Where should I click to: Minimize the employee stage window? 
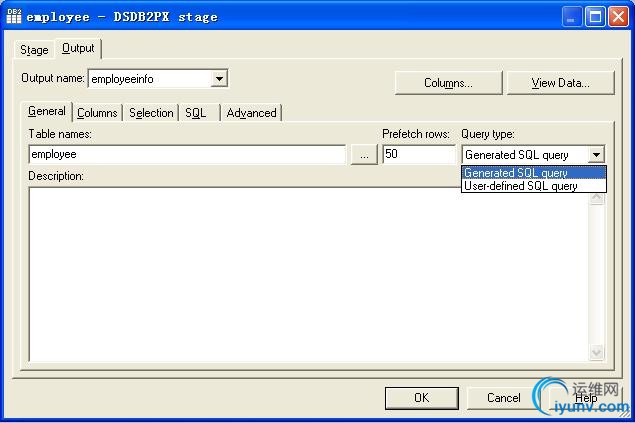coord(571,17)
